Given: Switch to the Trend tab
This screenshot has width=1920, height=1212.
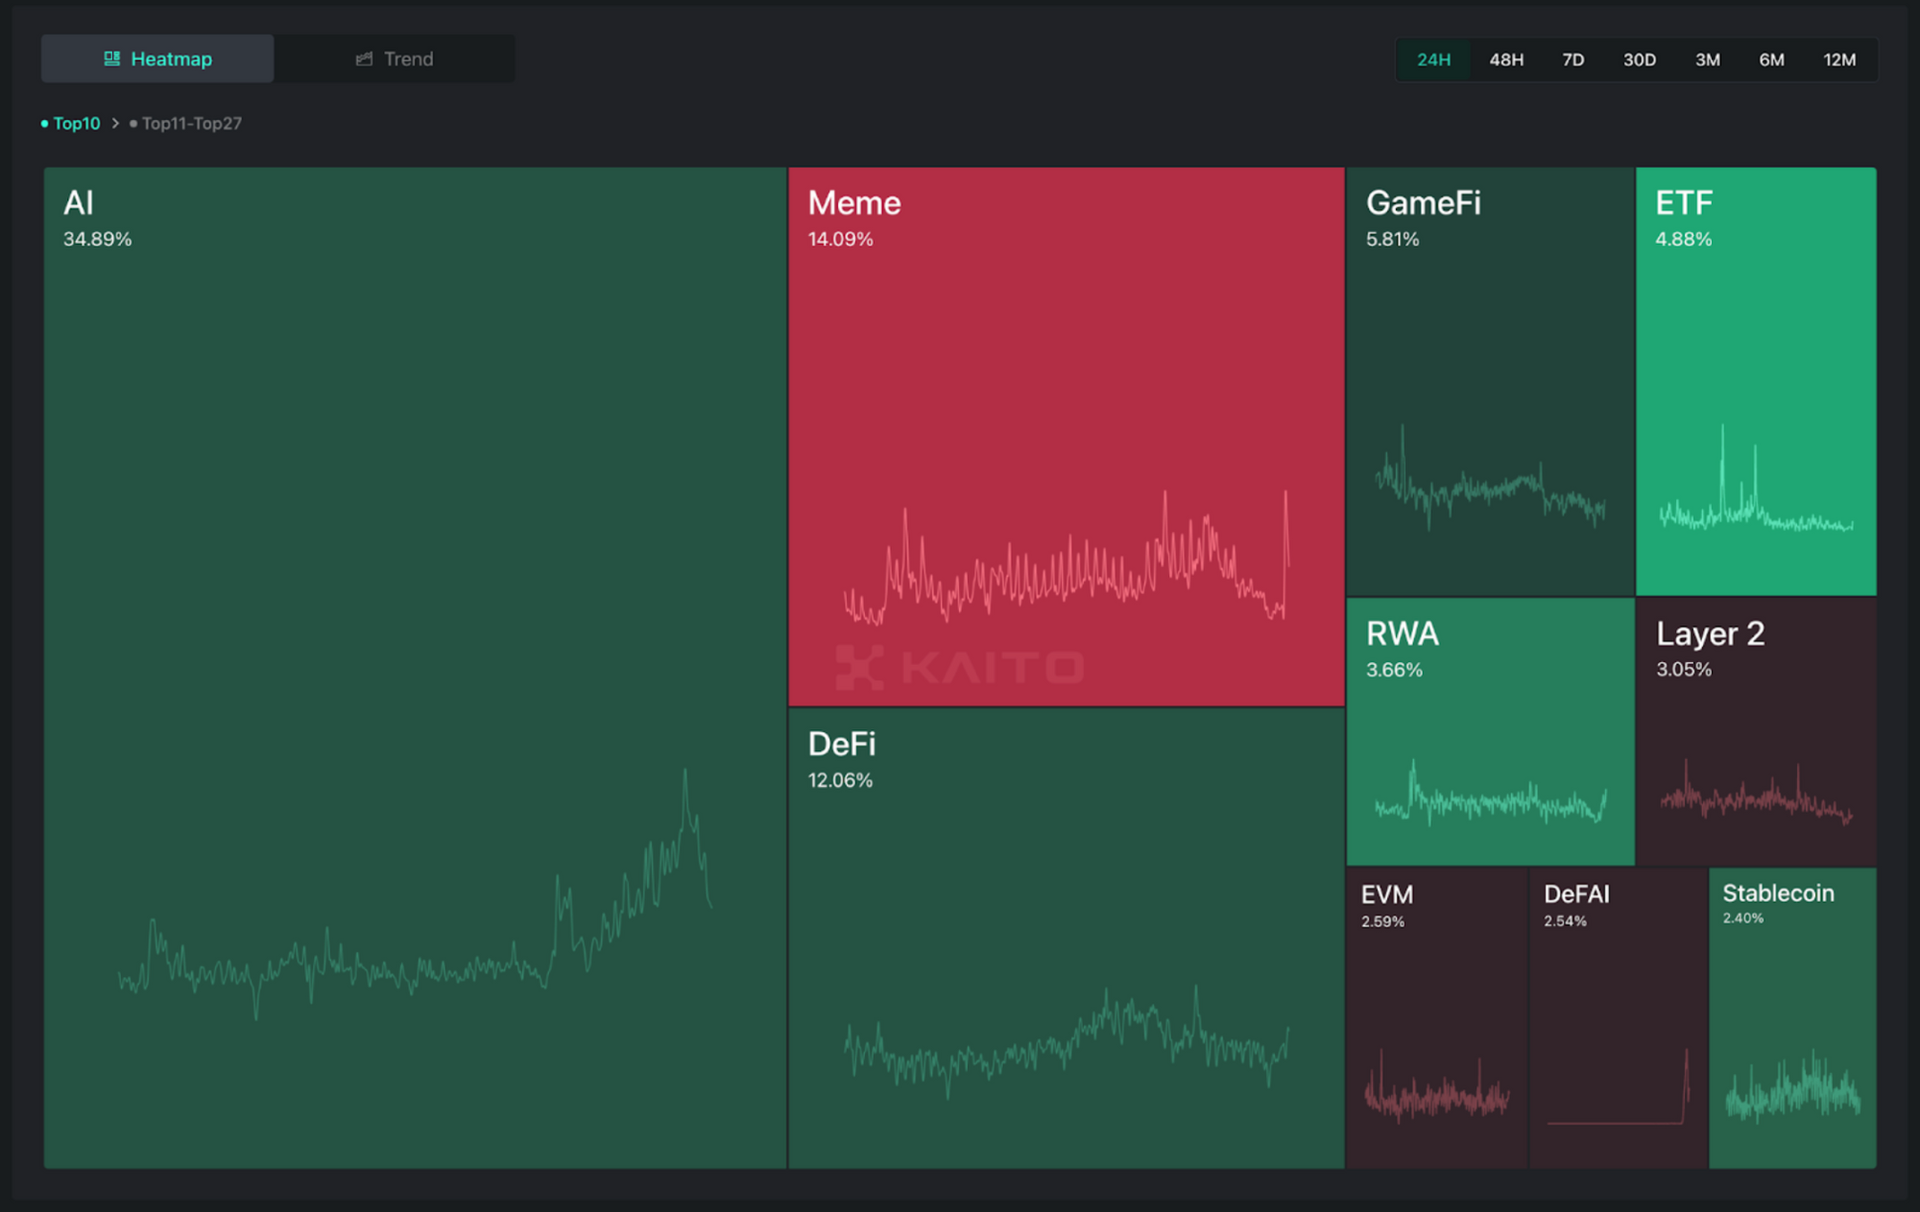Looking at the screenshot, I should 395,59.
